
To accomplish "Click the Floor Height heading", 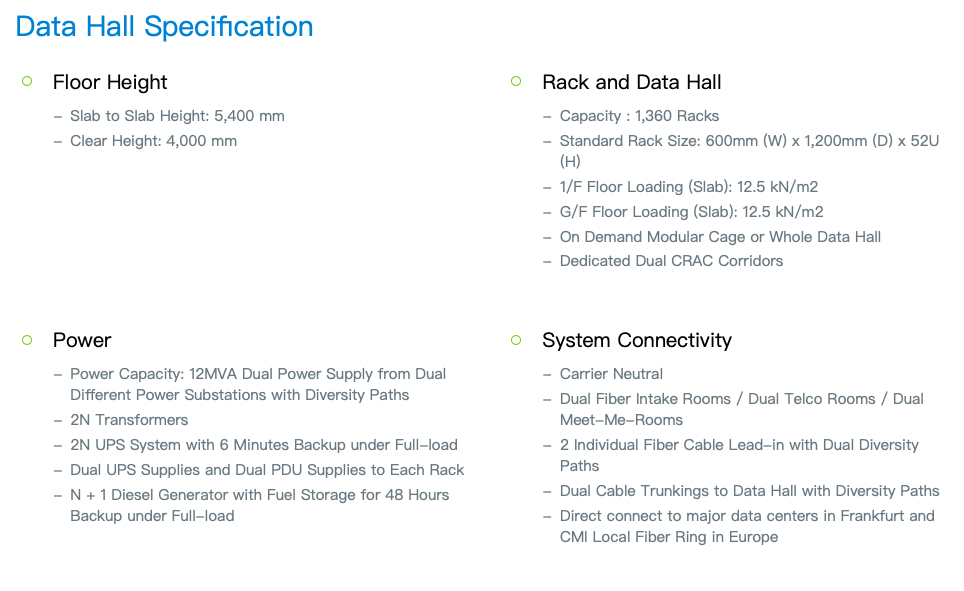I will pyautogui.click(x=110, y=82).
